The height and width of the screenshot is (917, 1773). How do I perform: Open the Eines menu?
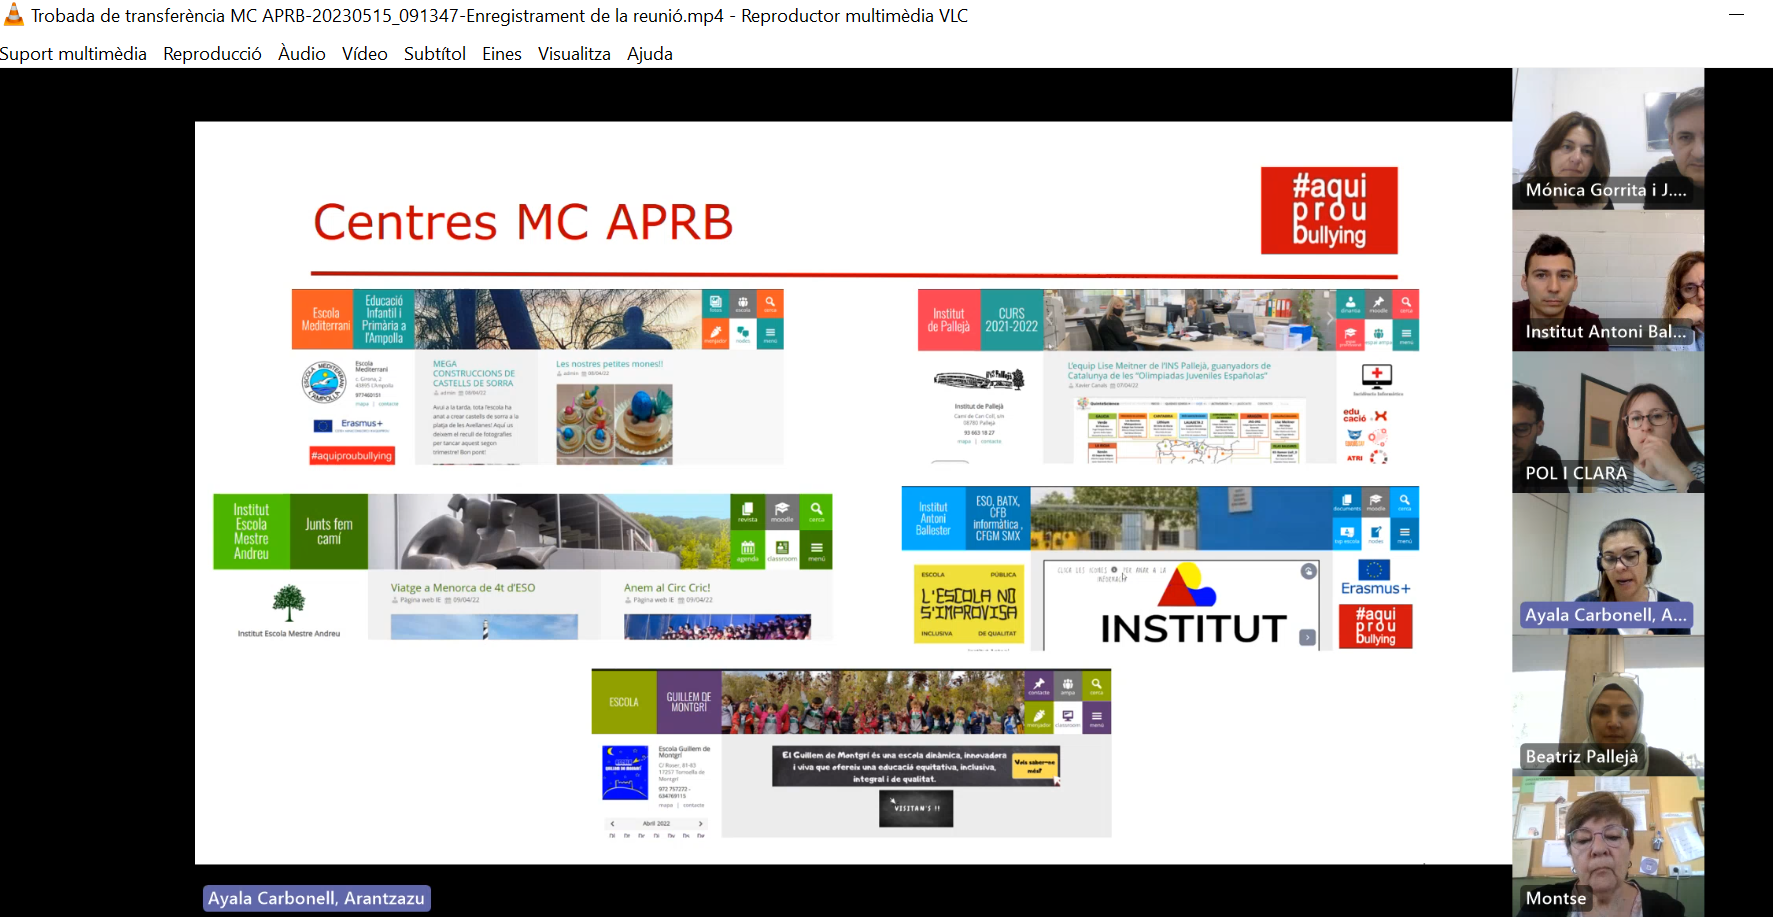coord(501,54)
